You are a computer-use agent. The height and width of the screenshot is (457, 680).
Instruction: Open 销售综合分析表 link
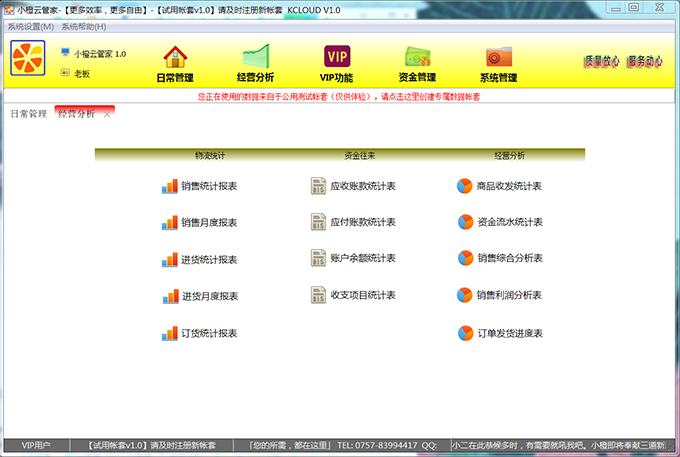(510, 258)
